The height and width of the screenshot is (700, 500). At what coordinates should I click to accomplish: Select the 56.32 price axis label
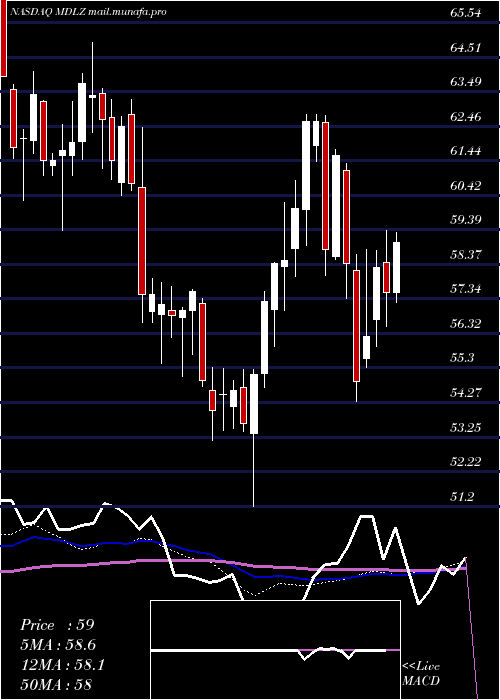466,324
